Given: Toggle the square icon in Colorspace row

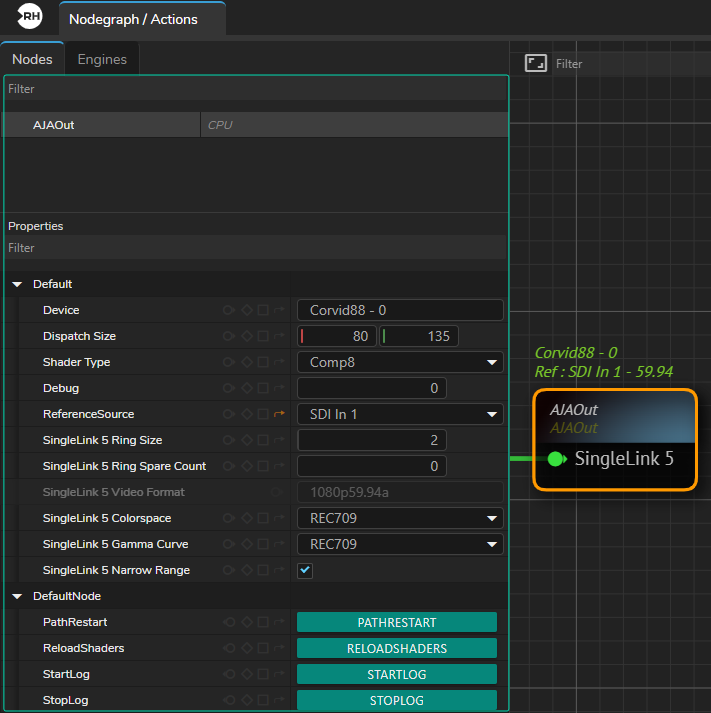Looking at the screenshot, I should (263, 518).
